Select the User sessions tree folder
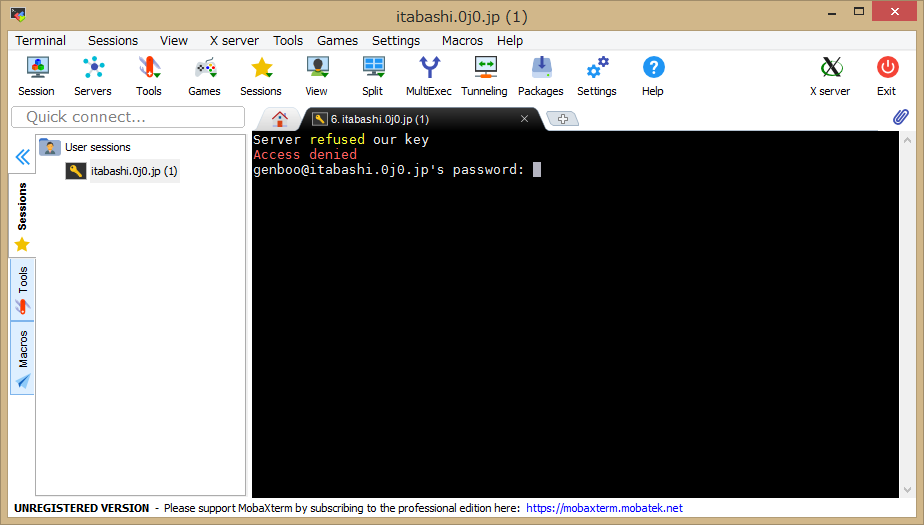This screenshot has width=924, height=525. tap(97, 147)
